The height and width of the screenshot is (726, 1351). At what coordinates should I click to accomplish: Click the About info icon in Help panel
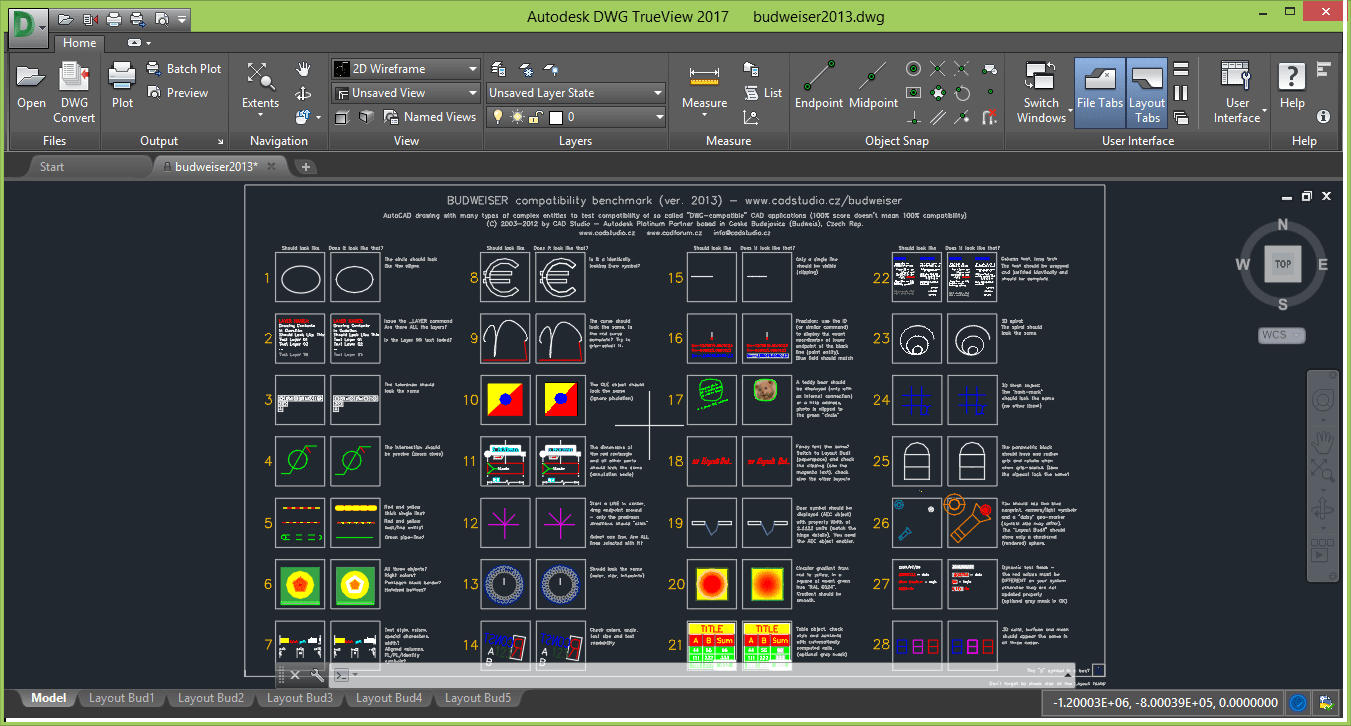pos(1323,117)
